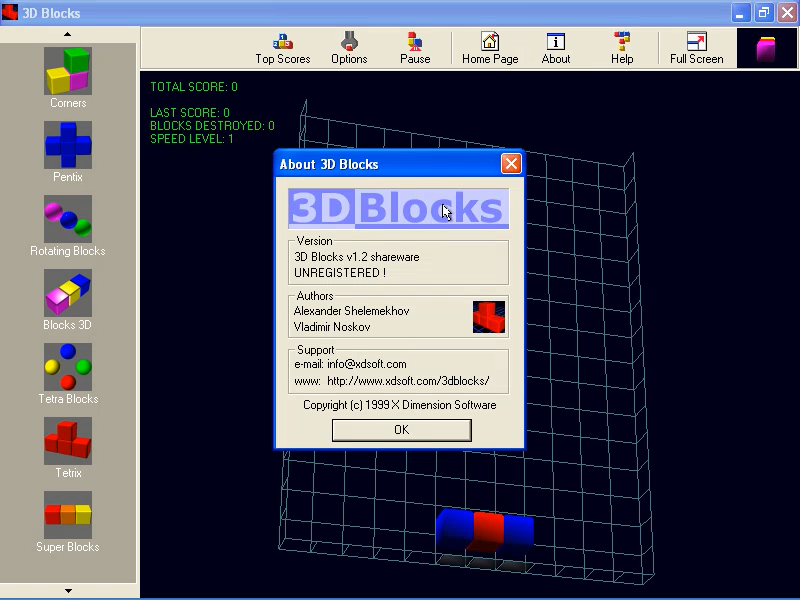Open the About dialog
The image size is (800, 600).
[x=555, y=47]
